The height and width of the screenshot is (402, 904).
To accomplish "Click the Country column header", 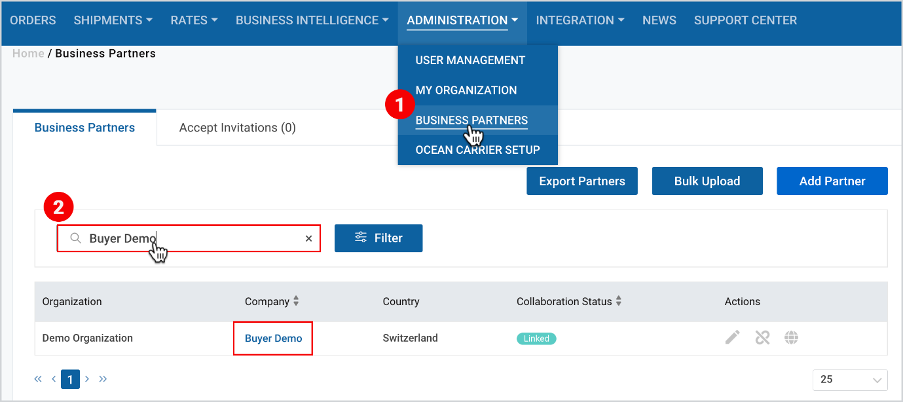I will (x=401, y=301).
